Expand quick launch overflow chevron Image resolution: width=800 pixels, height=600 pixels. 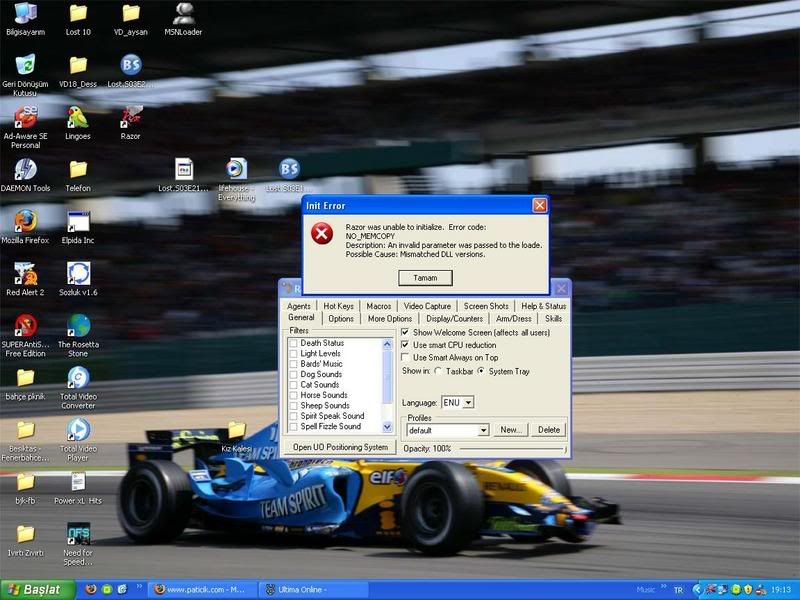click(x=139, y=587)
